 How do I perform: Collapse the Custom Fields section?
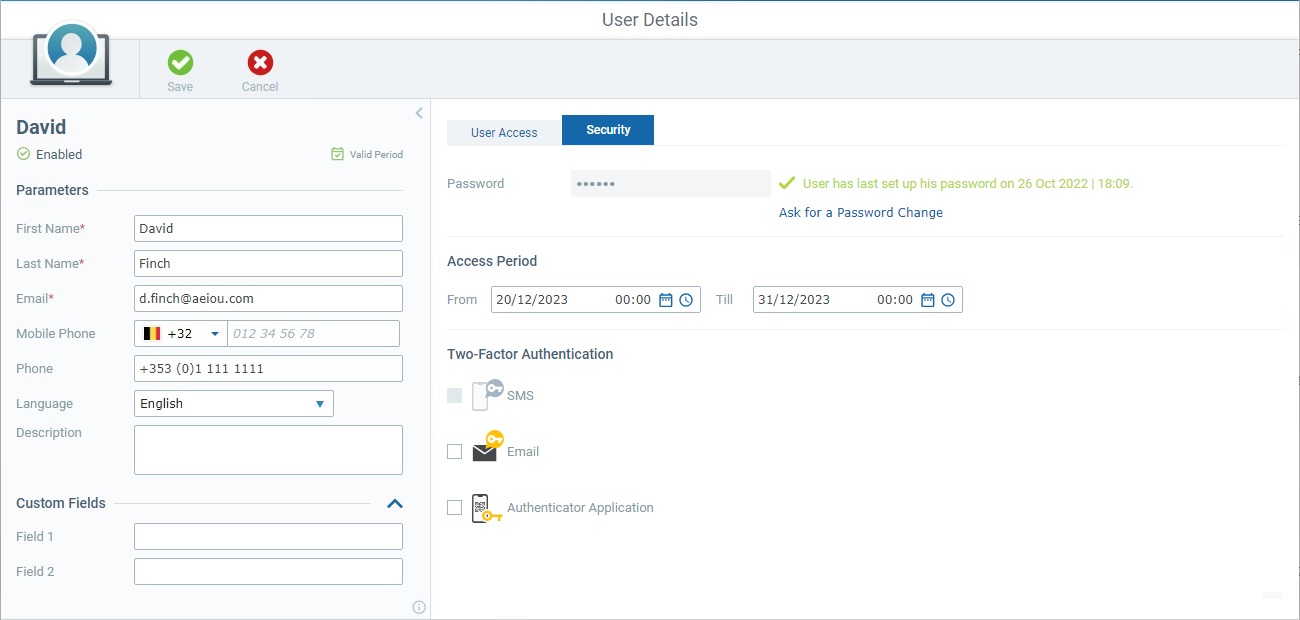(x=395, y=504)
